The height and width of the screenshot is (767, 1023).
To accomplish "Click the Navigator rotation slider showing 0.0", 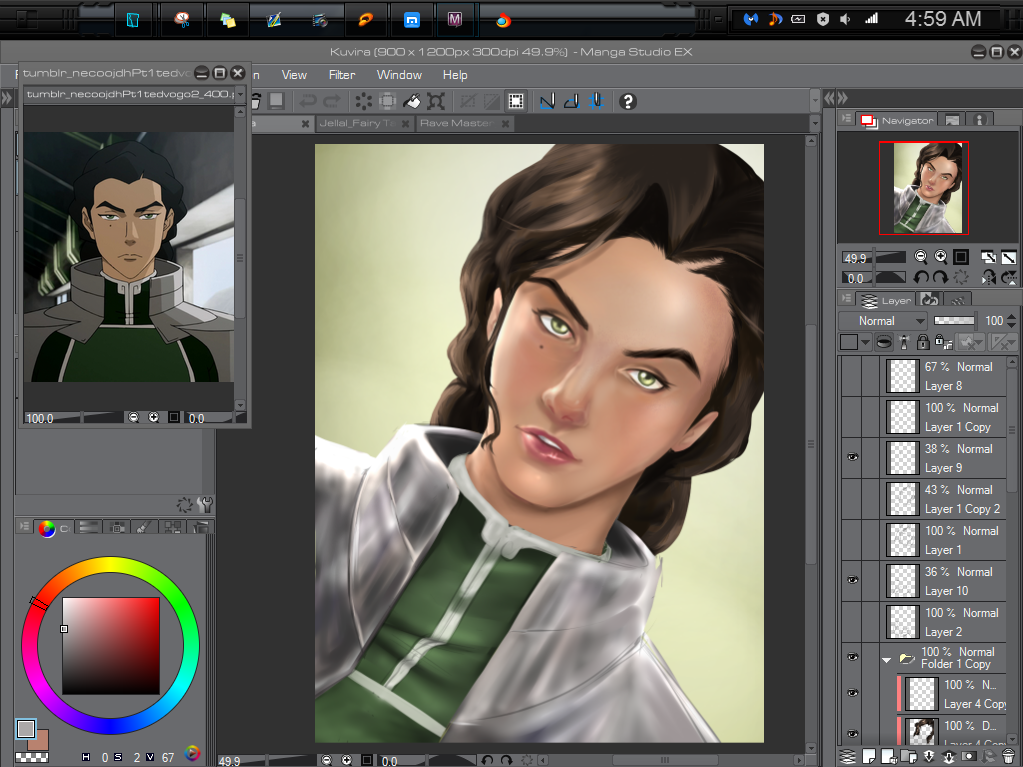I will click(x=874, y=278).
